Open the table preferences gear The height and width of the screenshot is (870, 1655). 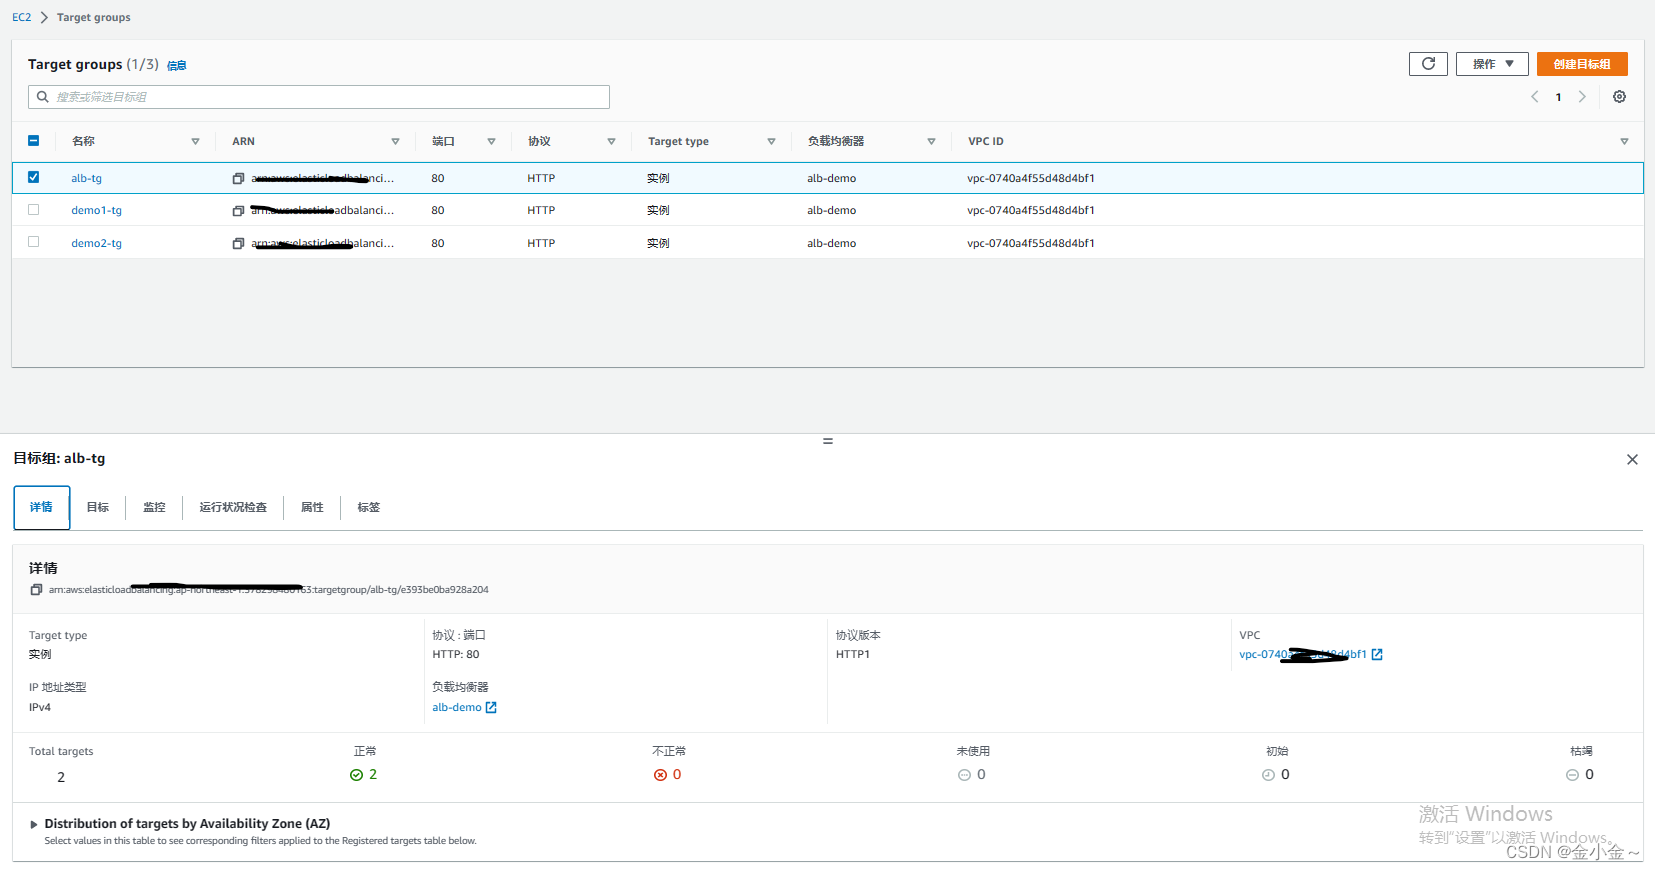(1619, 97)
